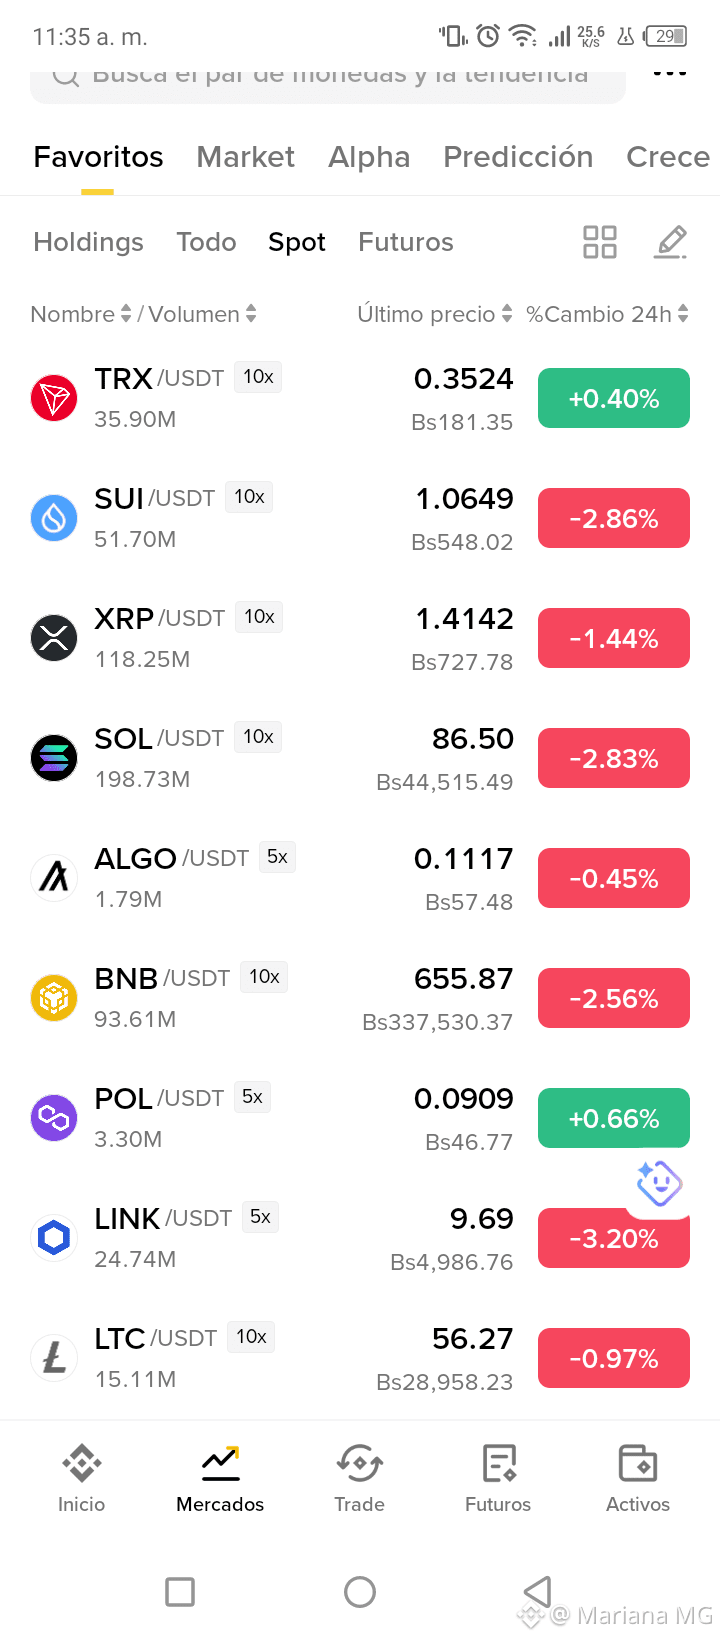The height and width of the screenshot is (1640, 720).
Task: Sort by %Cambio 24h arrows
Action: [683, 314]
